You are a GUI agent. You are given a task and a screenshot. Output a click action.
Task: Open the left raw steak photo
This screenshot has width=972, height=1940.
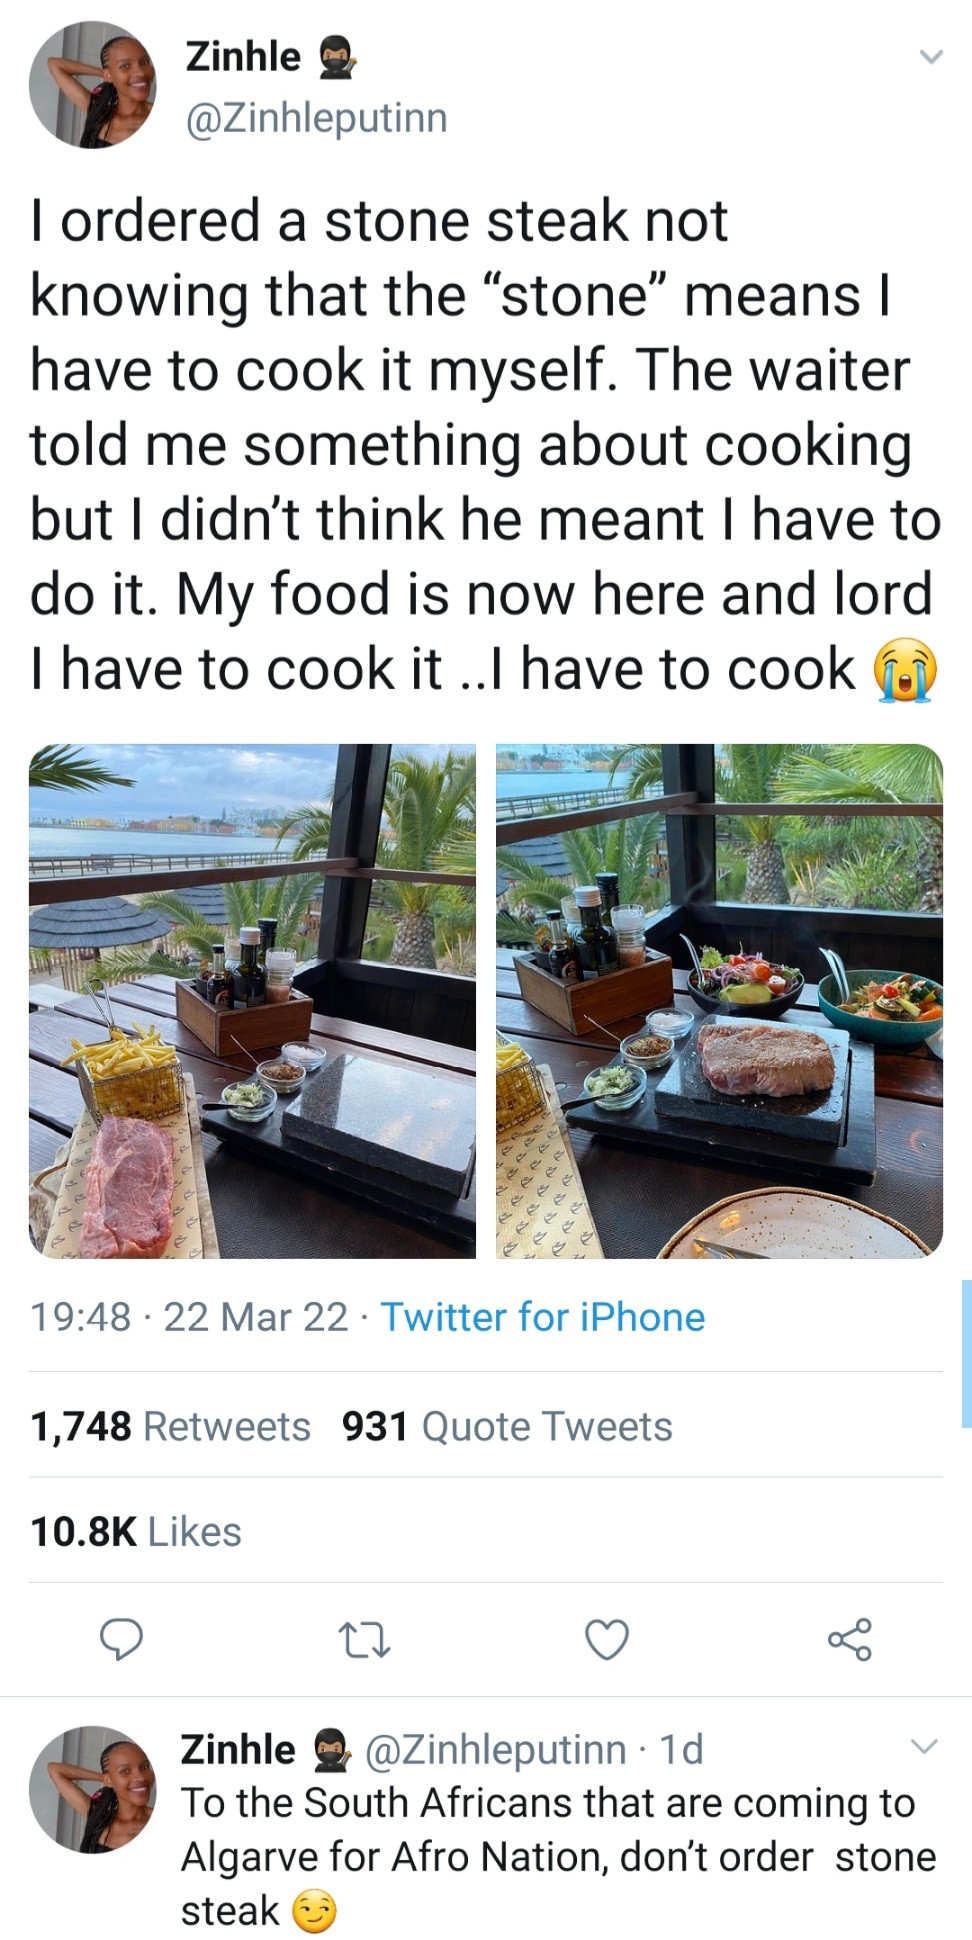[x=252, y=1000]
